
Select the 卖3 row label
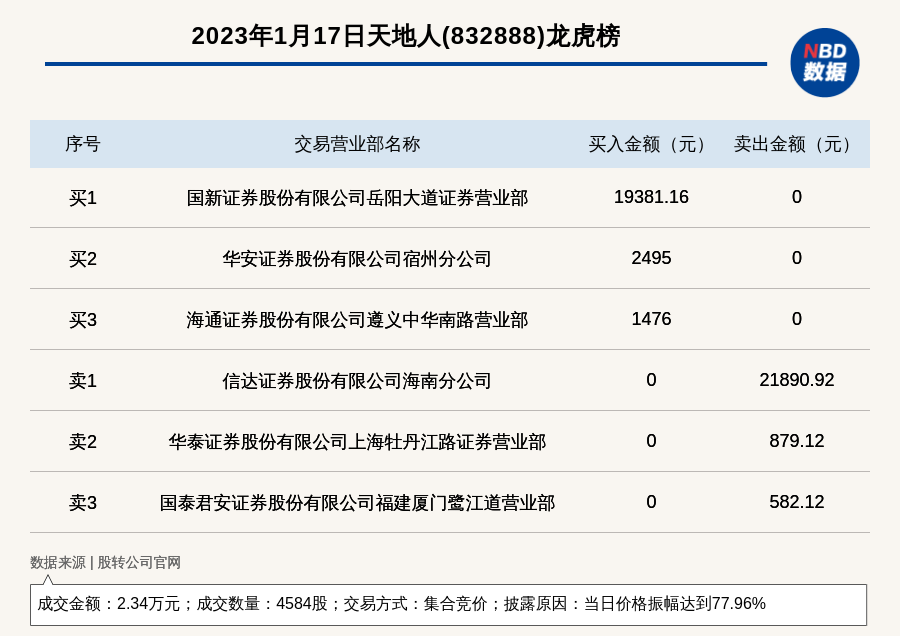(x=83, y=503)
